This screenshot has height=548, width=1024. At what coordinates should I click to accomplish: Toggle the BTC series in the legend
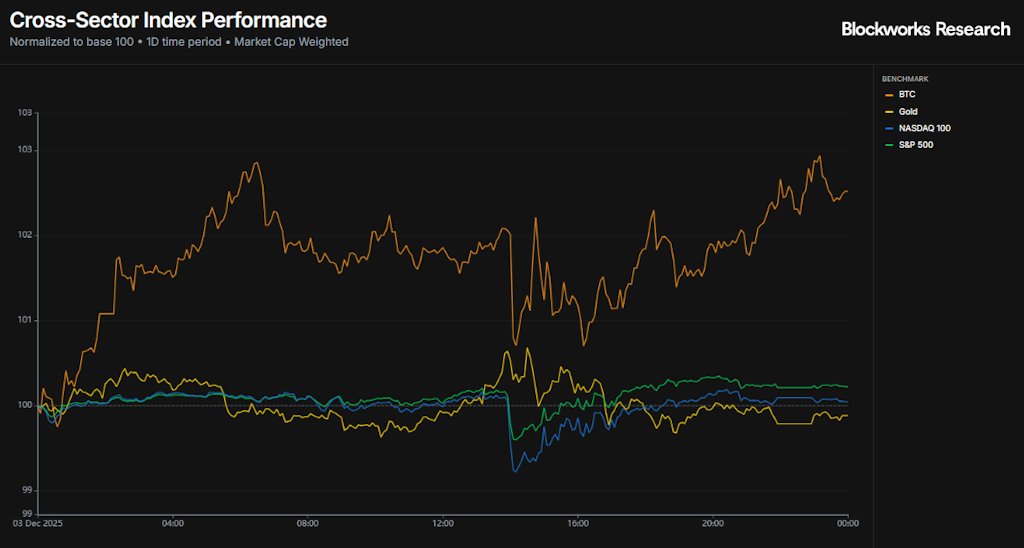(x=907, y=94)
